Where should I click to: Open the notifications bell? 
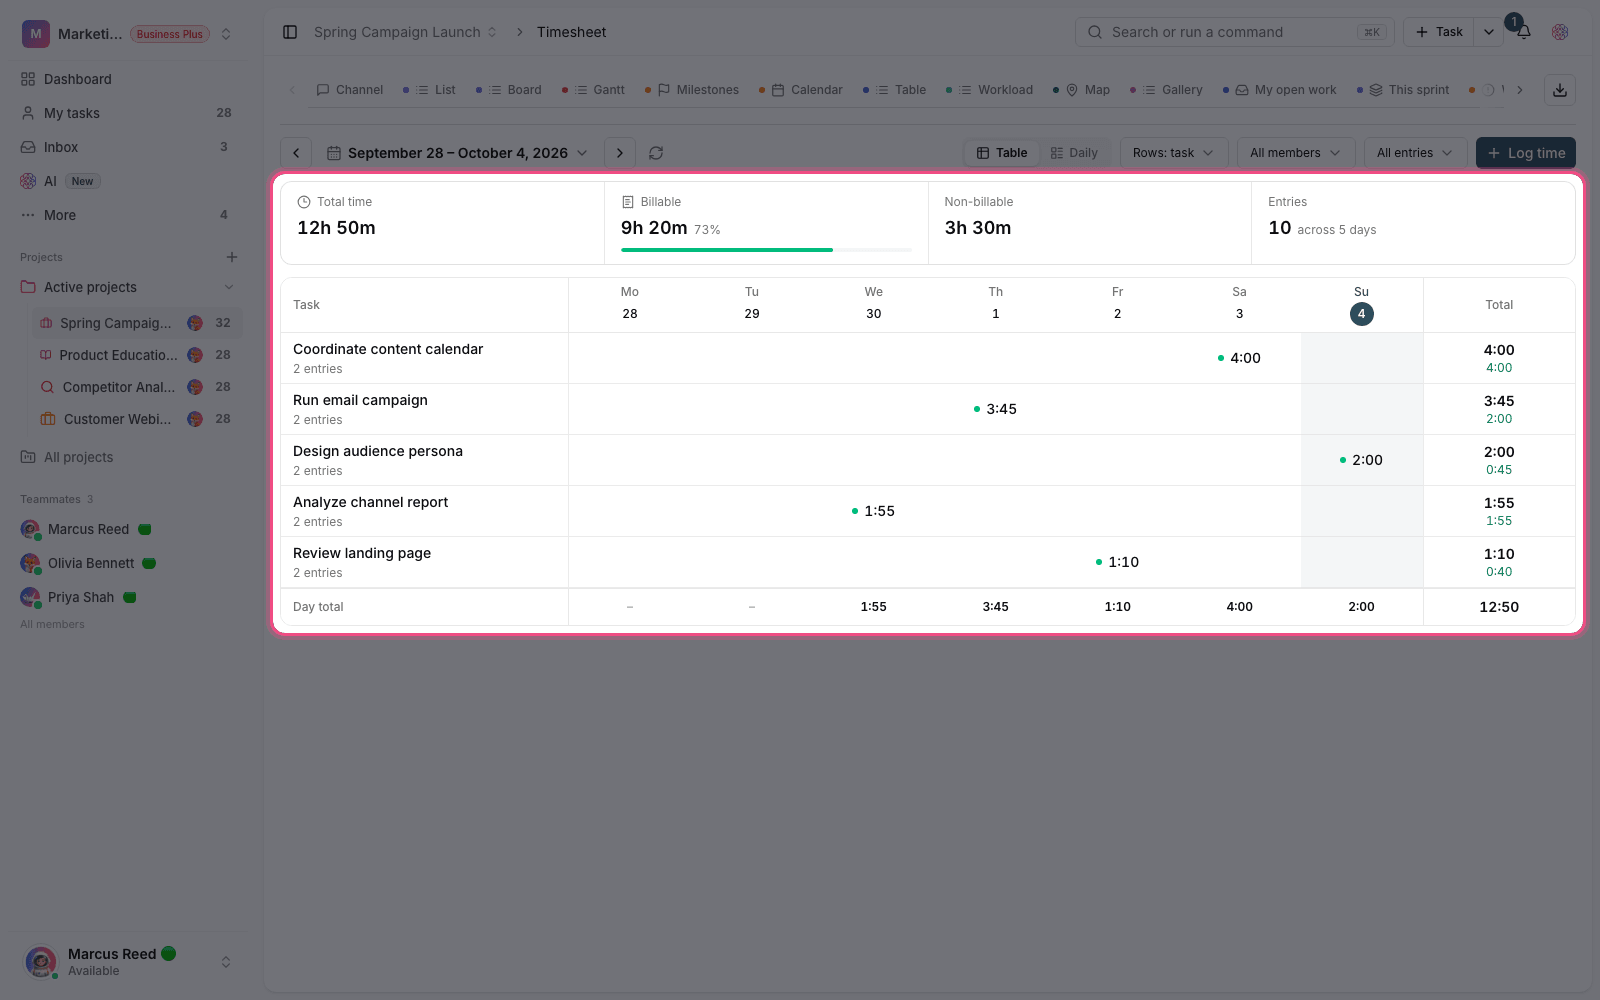pos(1523,32)
